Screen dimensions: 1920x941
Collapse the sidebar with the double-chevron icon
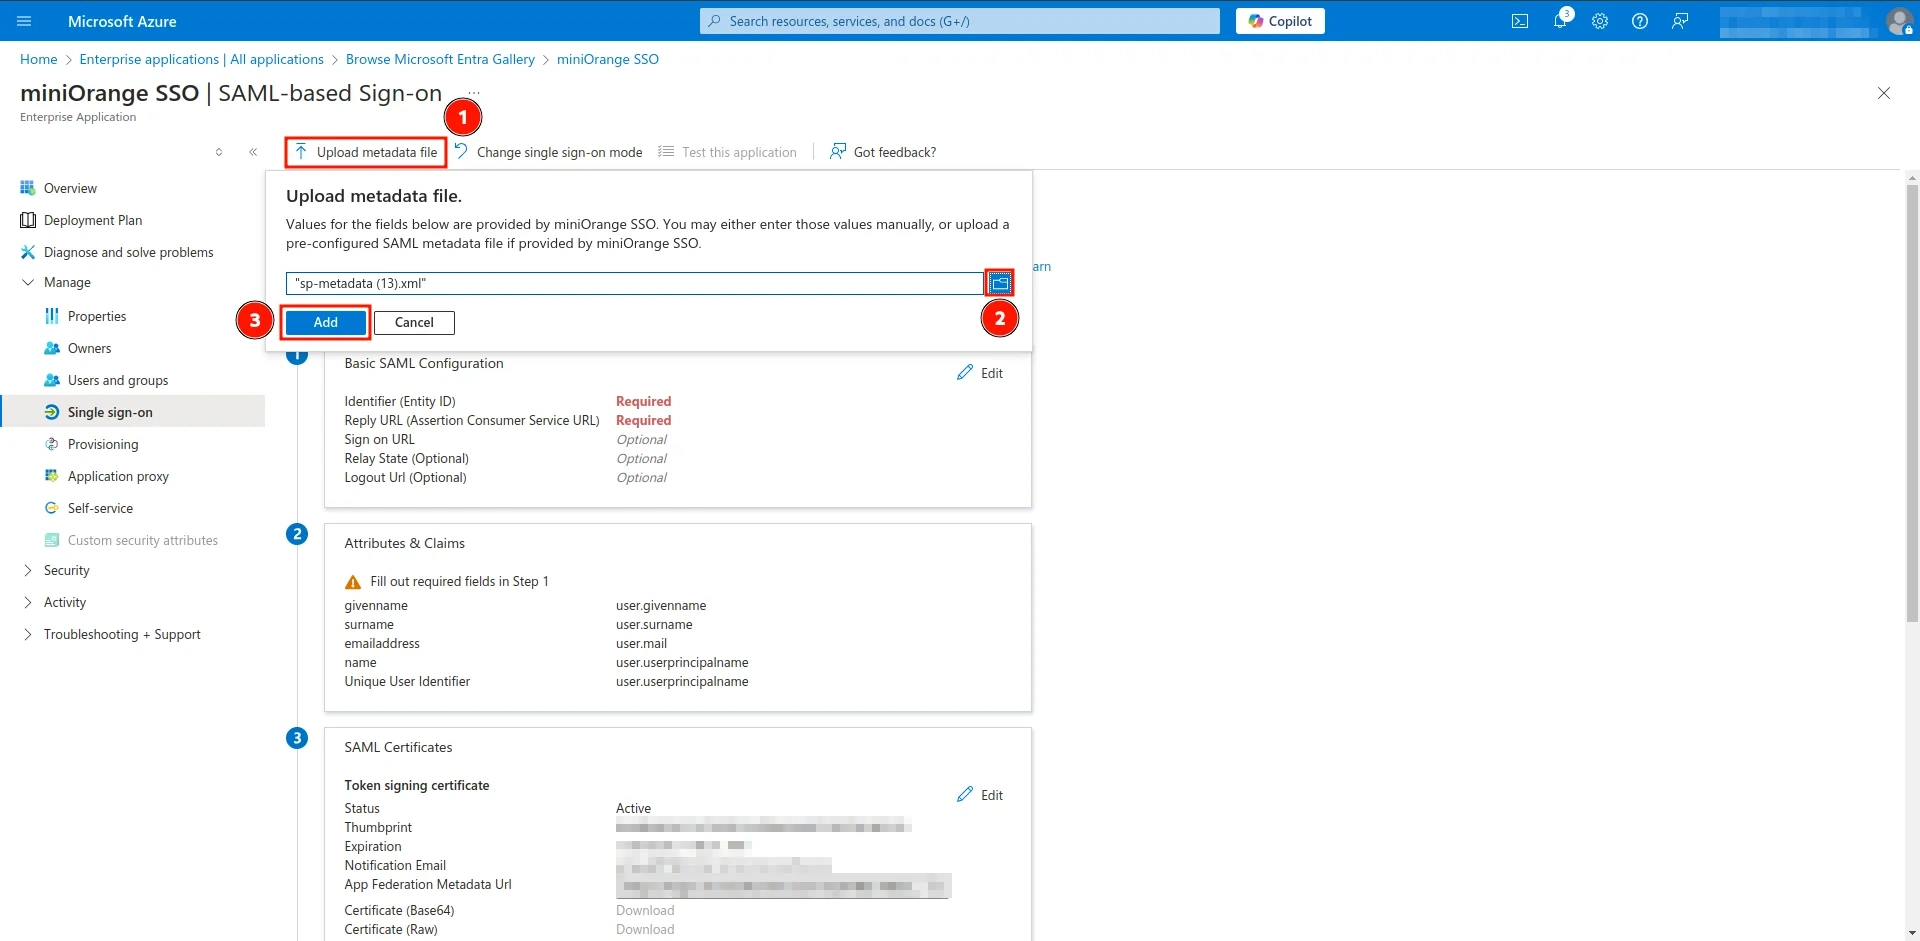click(x=254, y=151)
